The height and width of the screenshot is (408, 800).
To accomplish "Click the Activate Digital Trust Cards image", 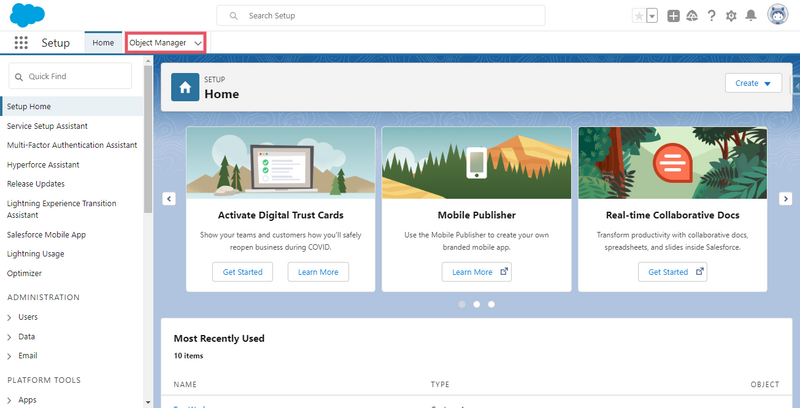I will pyautogui.click(x=281, y=163).
